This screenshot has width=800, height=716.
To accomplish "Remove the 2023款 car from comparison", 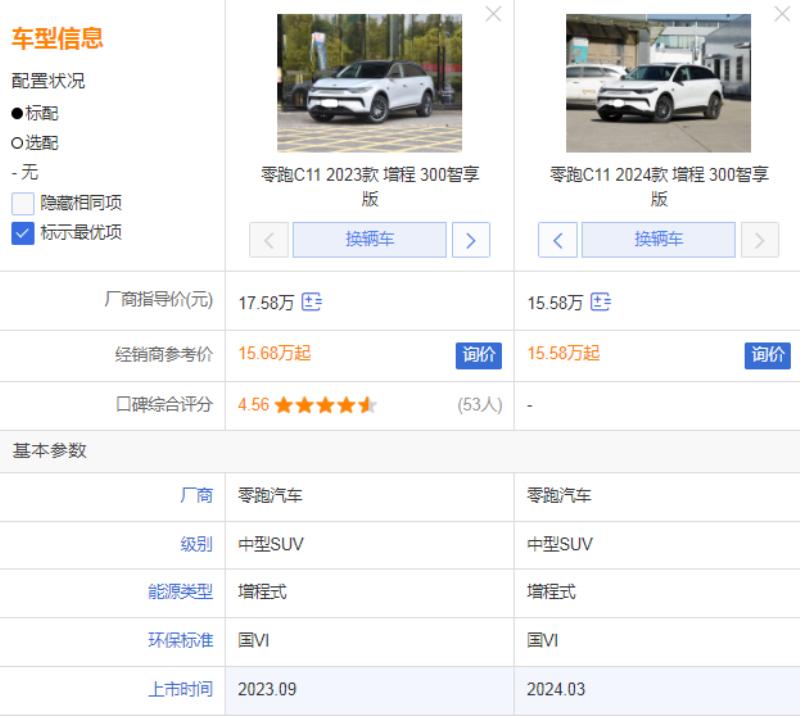I will click(x=493, y=14).
